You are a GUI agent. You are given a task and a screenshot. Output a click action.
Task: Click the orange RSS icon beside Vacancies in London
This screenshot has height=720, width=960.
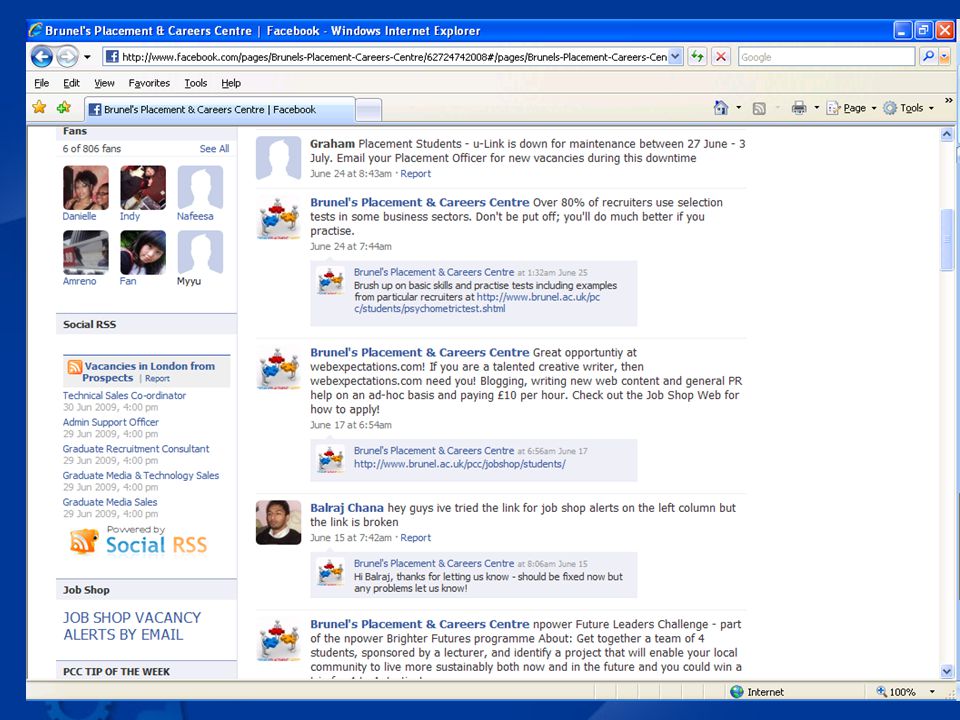tap(75, 367)
